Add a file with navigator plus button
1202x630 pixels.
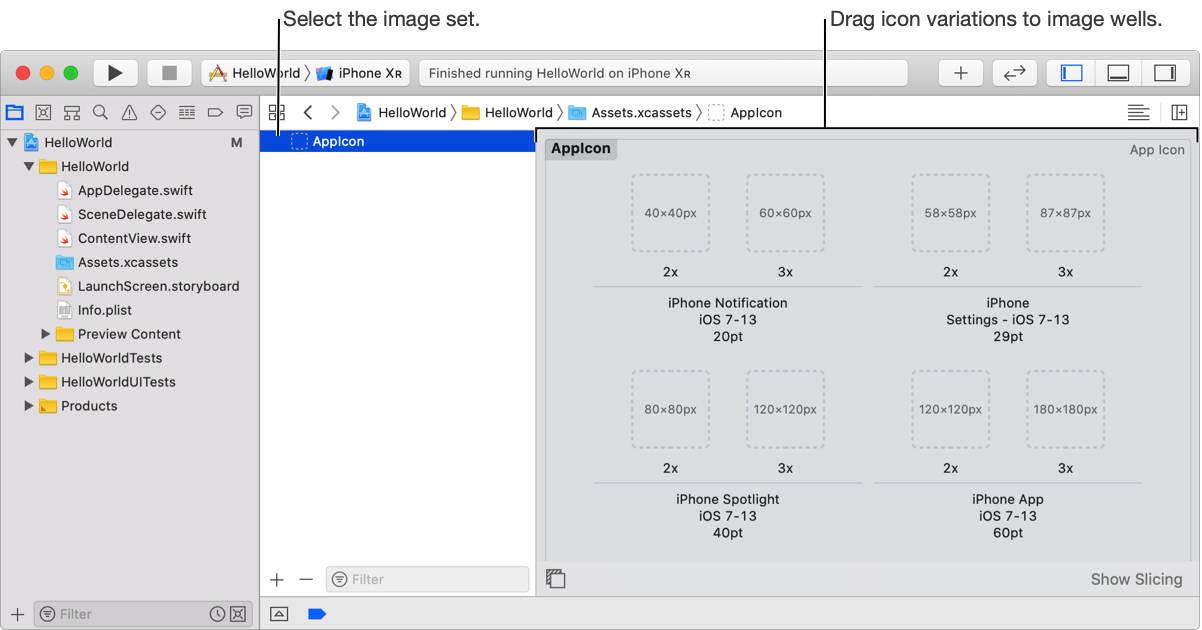pyautogui.click(x=17, y=614)
